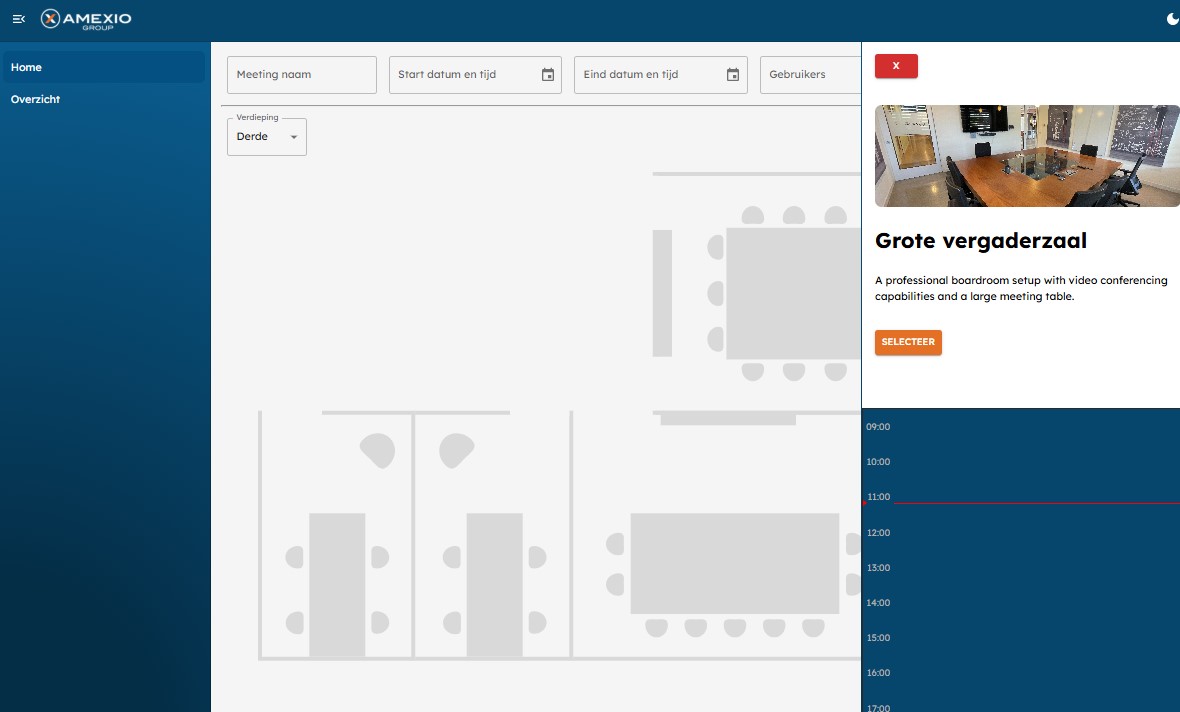Screen dimensions: 1180x712
Task: Click the red current-time line in schedule
Action: (x=1037, y=503)
